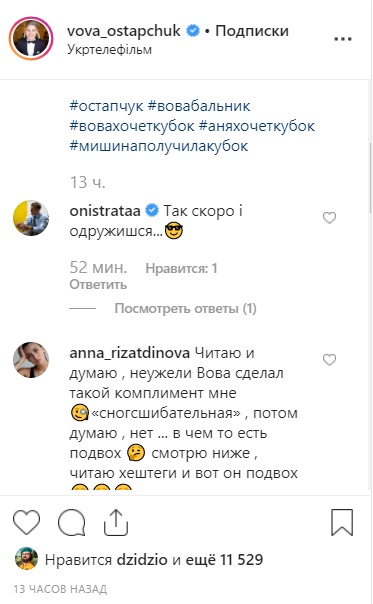
Task: Open the #мишинаполучилакубок hashtag
Action: click(x=159, y=146)
